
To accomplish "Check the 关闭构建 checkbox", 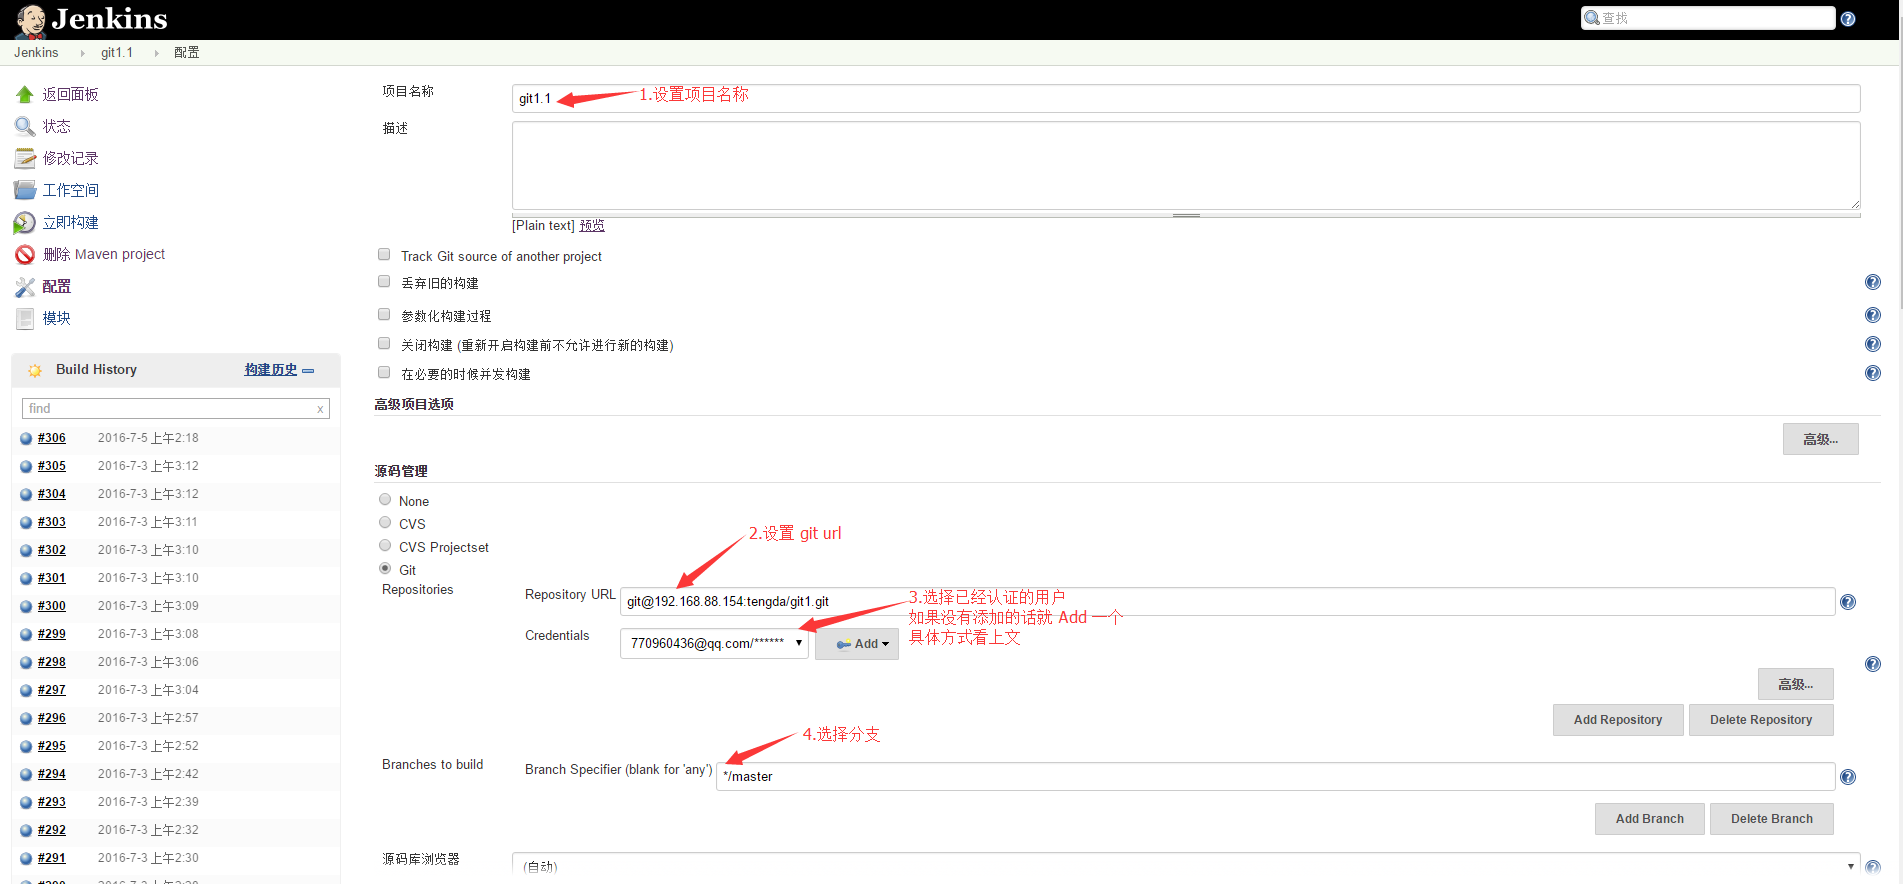I will tap(384, 343).
